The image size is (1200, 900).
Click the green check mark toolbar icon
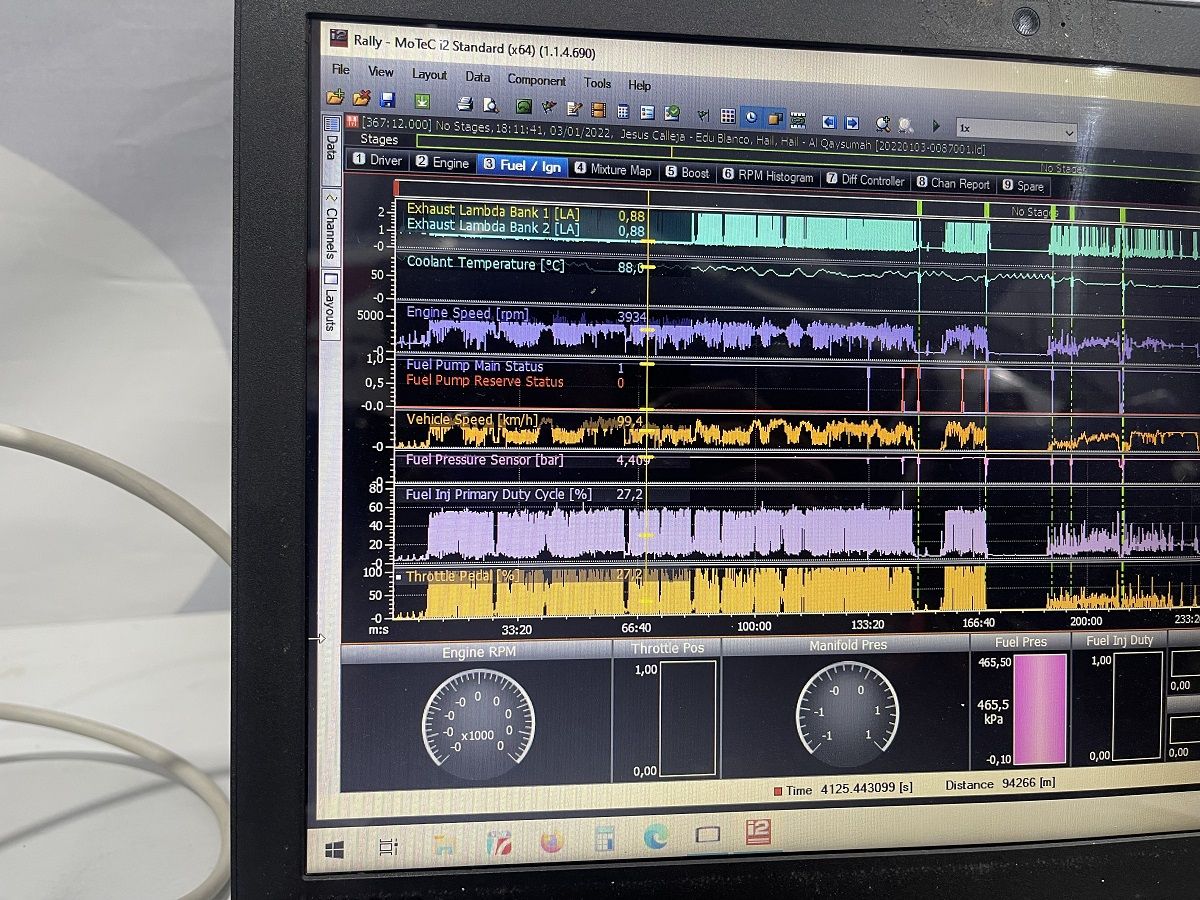click(x=672, y=113)
